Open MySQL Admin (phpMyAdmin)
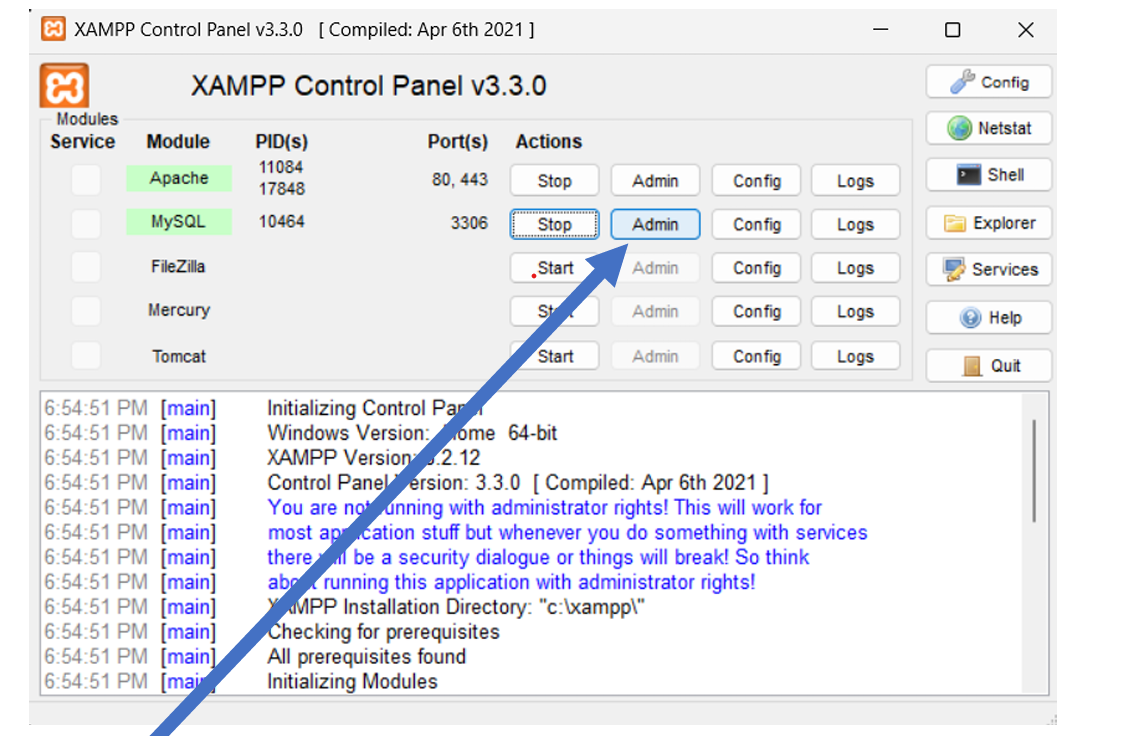This screenshot has height=736, width=1121. tap(655, 225)
